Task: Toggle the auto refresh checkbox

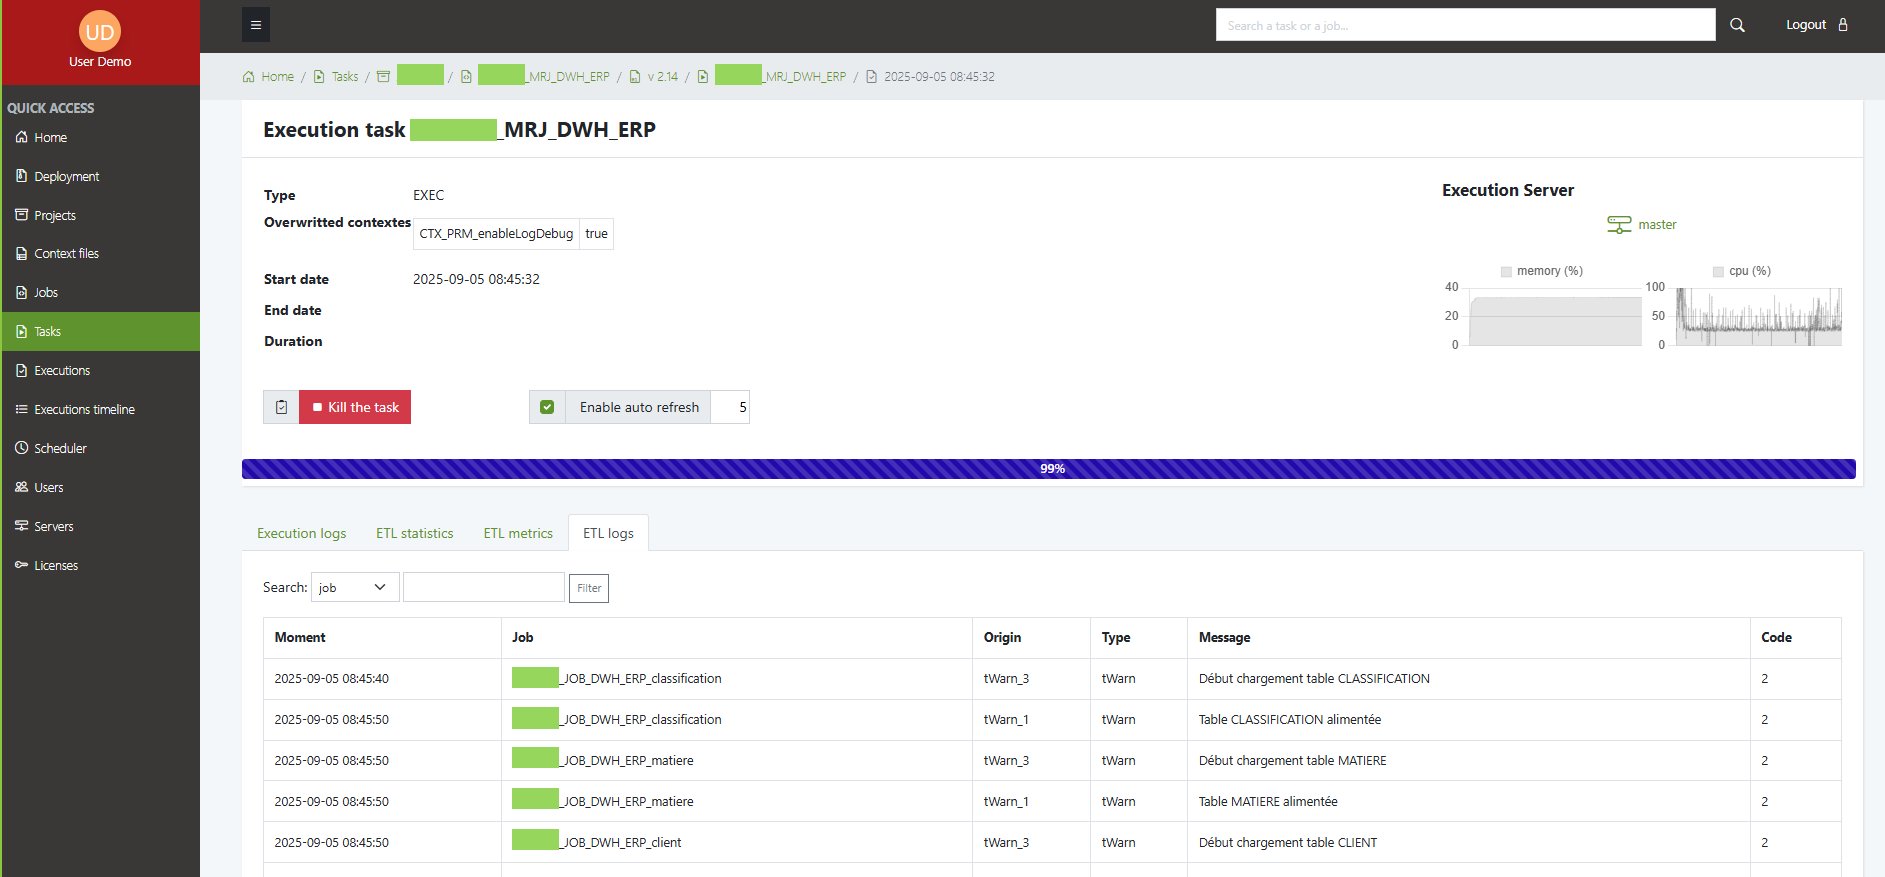Action: (547, 407)
